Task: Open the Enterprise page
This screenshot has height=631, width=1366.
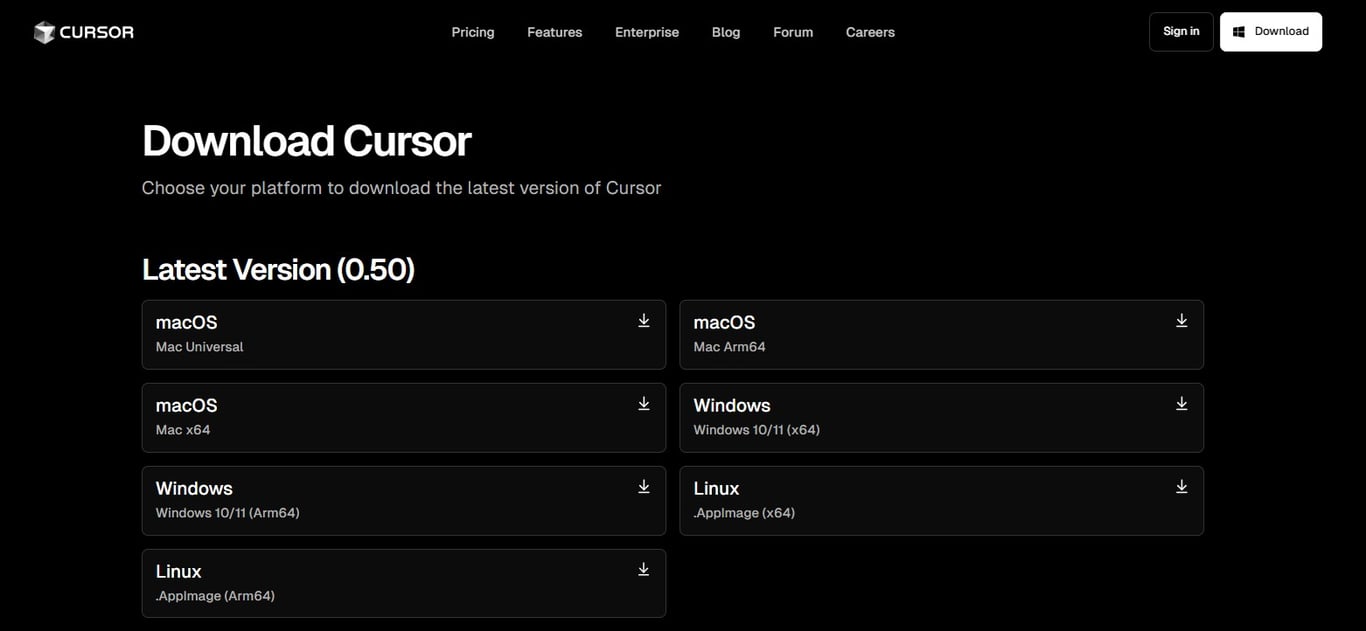Action: pos(646,30)
